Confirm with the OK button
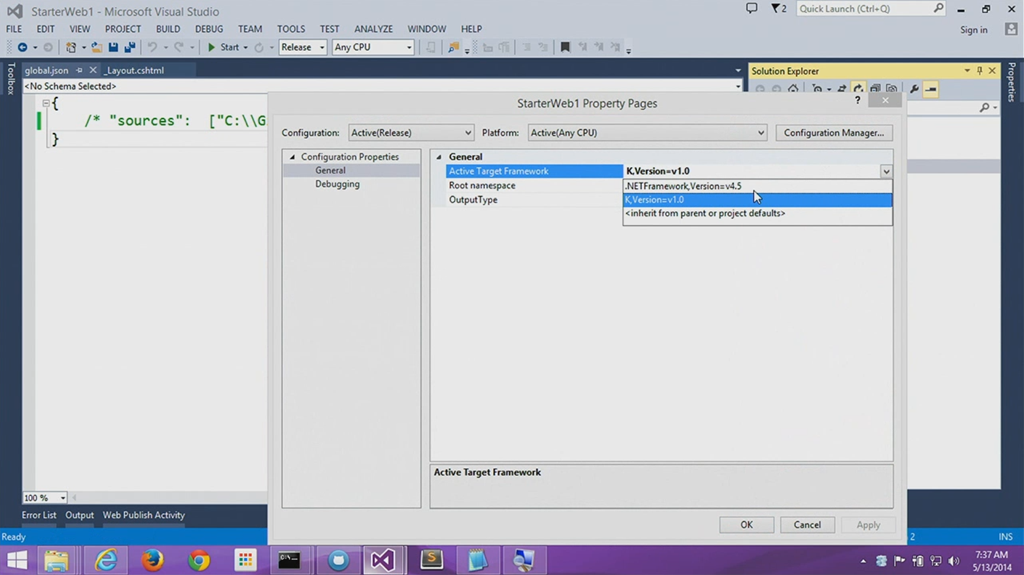1024x575 pixels. click(x=746, y=525)
